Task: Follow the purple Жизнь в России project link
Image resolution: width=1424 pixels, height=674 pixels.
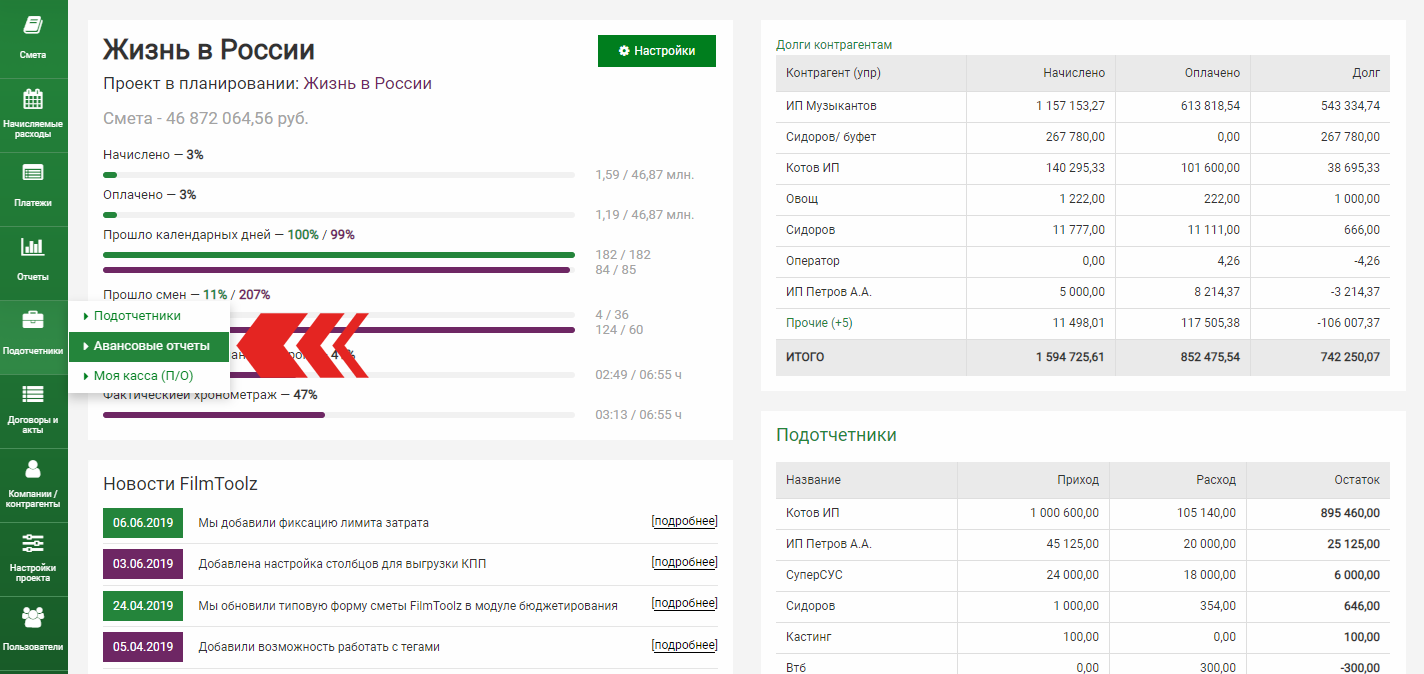Action: coord(368,84)
